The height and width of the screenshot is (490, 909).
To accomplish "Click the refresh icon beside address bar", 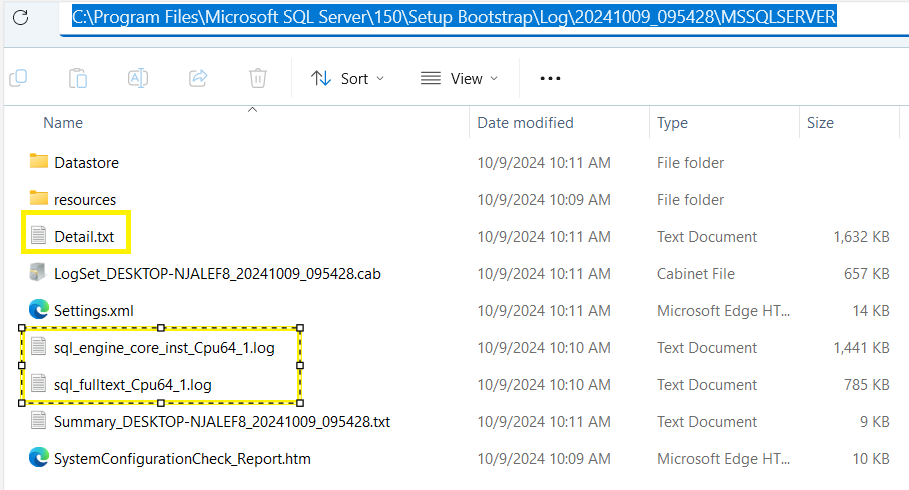I will pyautogui.click(x=21, y=17).
